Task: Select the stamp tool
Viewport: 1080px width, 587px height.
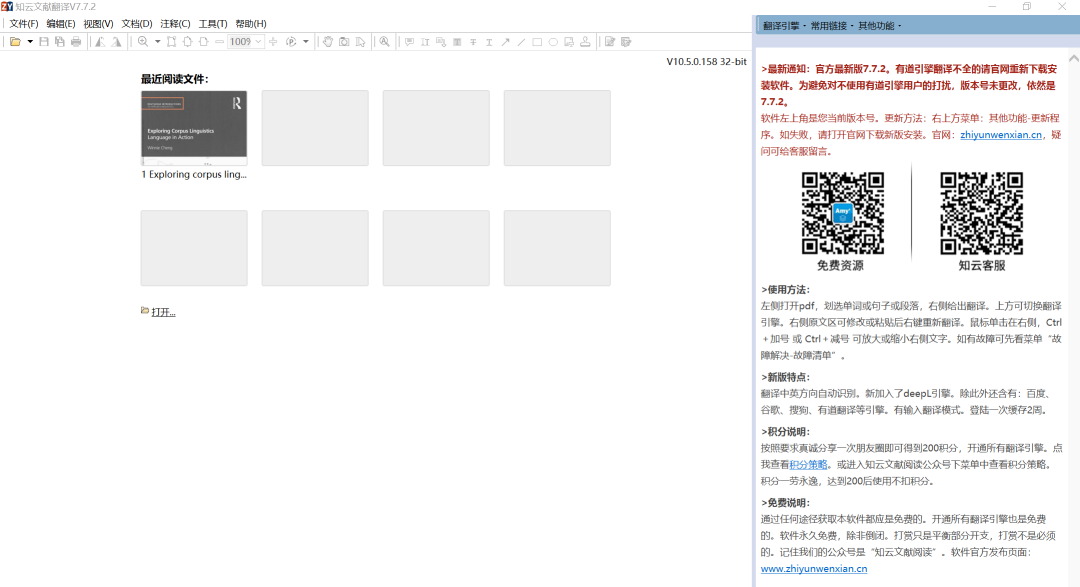Action: (x=585, y=42)
